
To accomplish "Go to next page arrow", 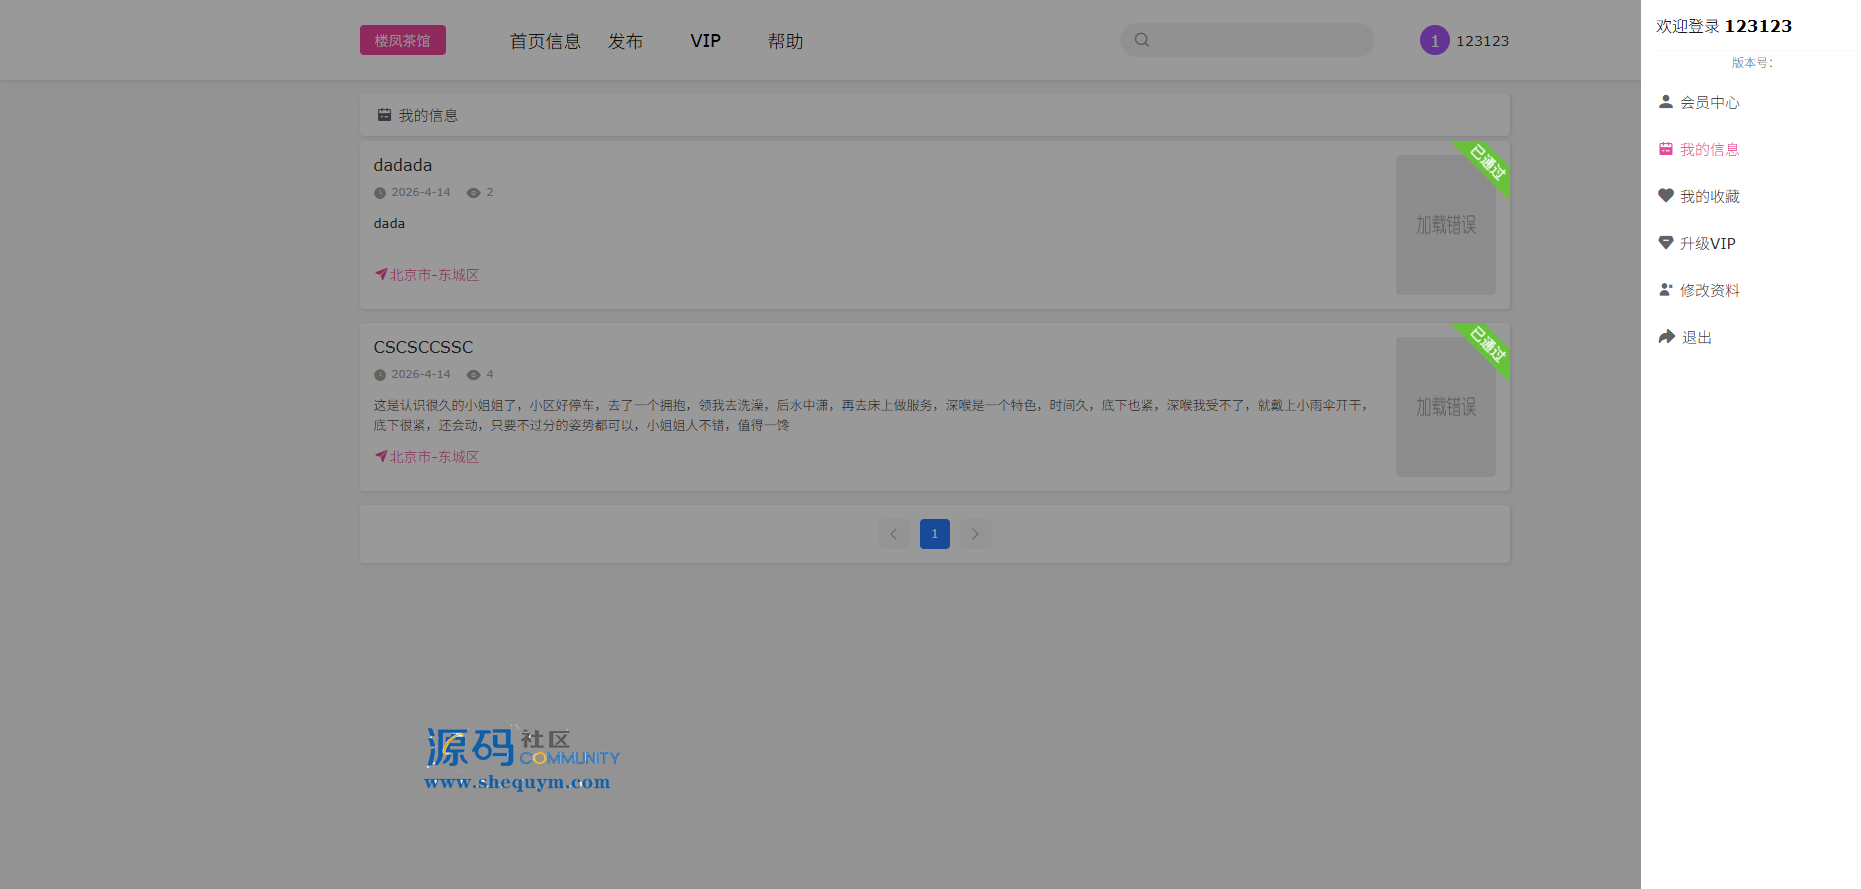I will click(976, 534).
